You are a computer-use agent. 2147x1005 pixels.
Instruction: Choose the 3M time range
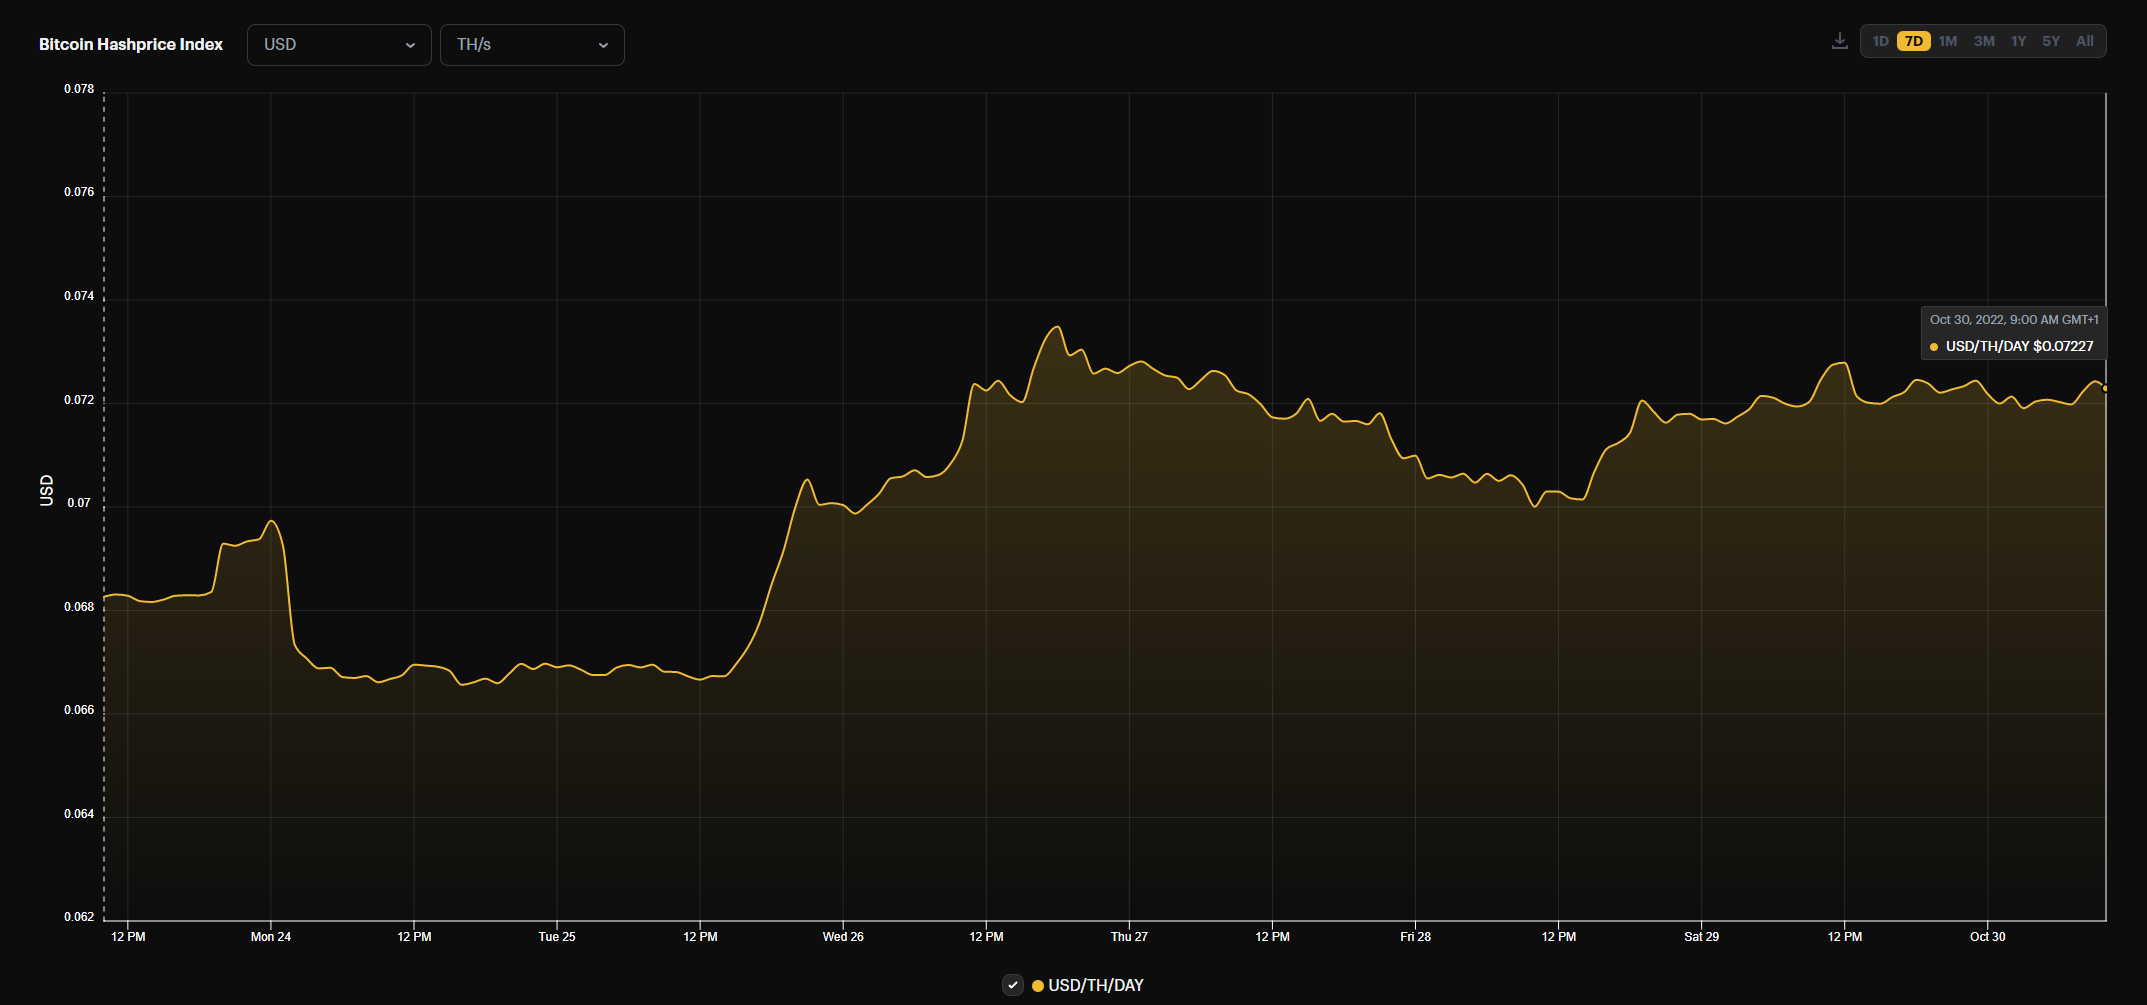pyautogui.click(x=1984, y=41)
